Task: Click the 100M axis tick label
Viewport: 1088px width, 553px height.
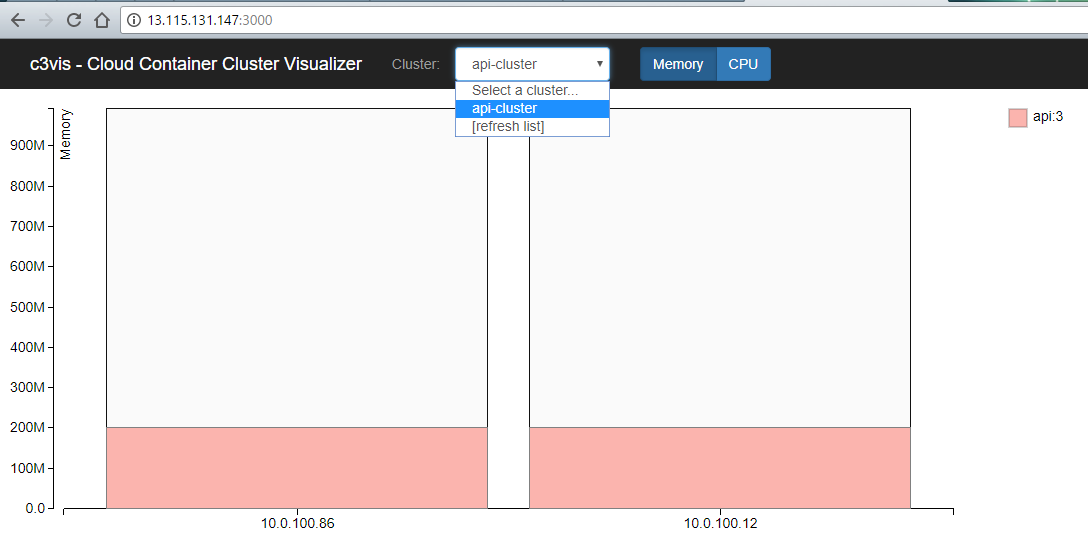Action: (x=28, y=468)
